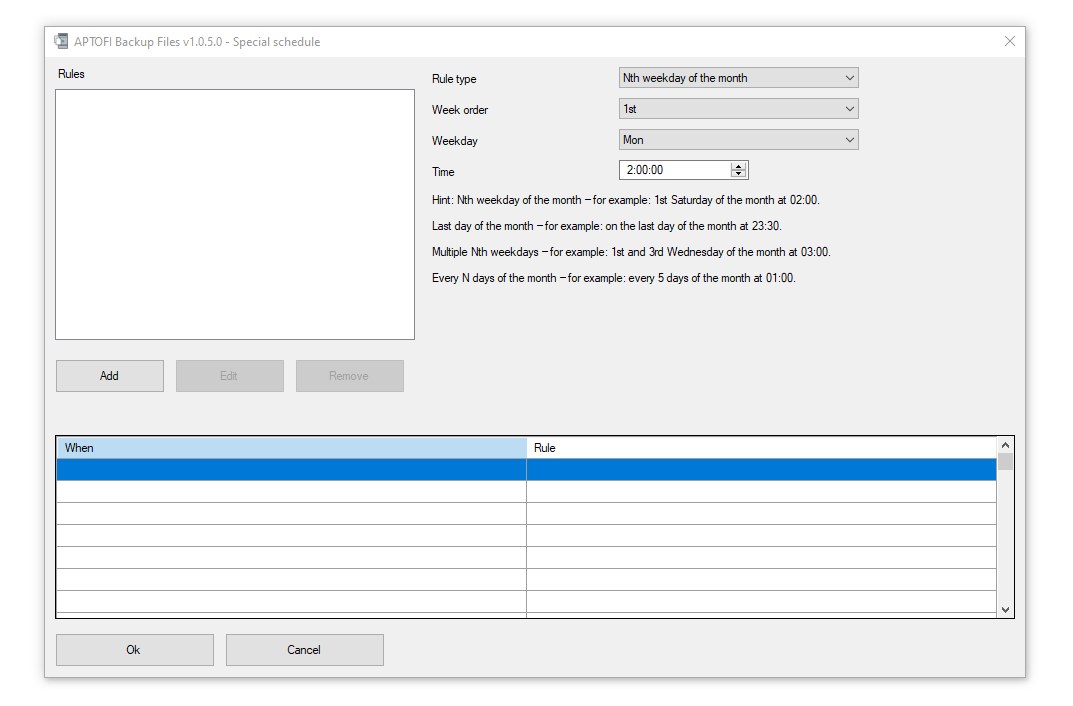Open the Weekday dropdown showing Mon
The height and width of the screenshot is (706, 1073).
coord(739,140)
